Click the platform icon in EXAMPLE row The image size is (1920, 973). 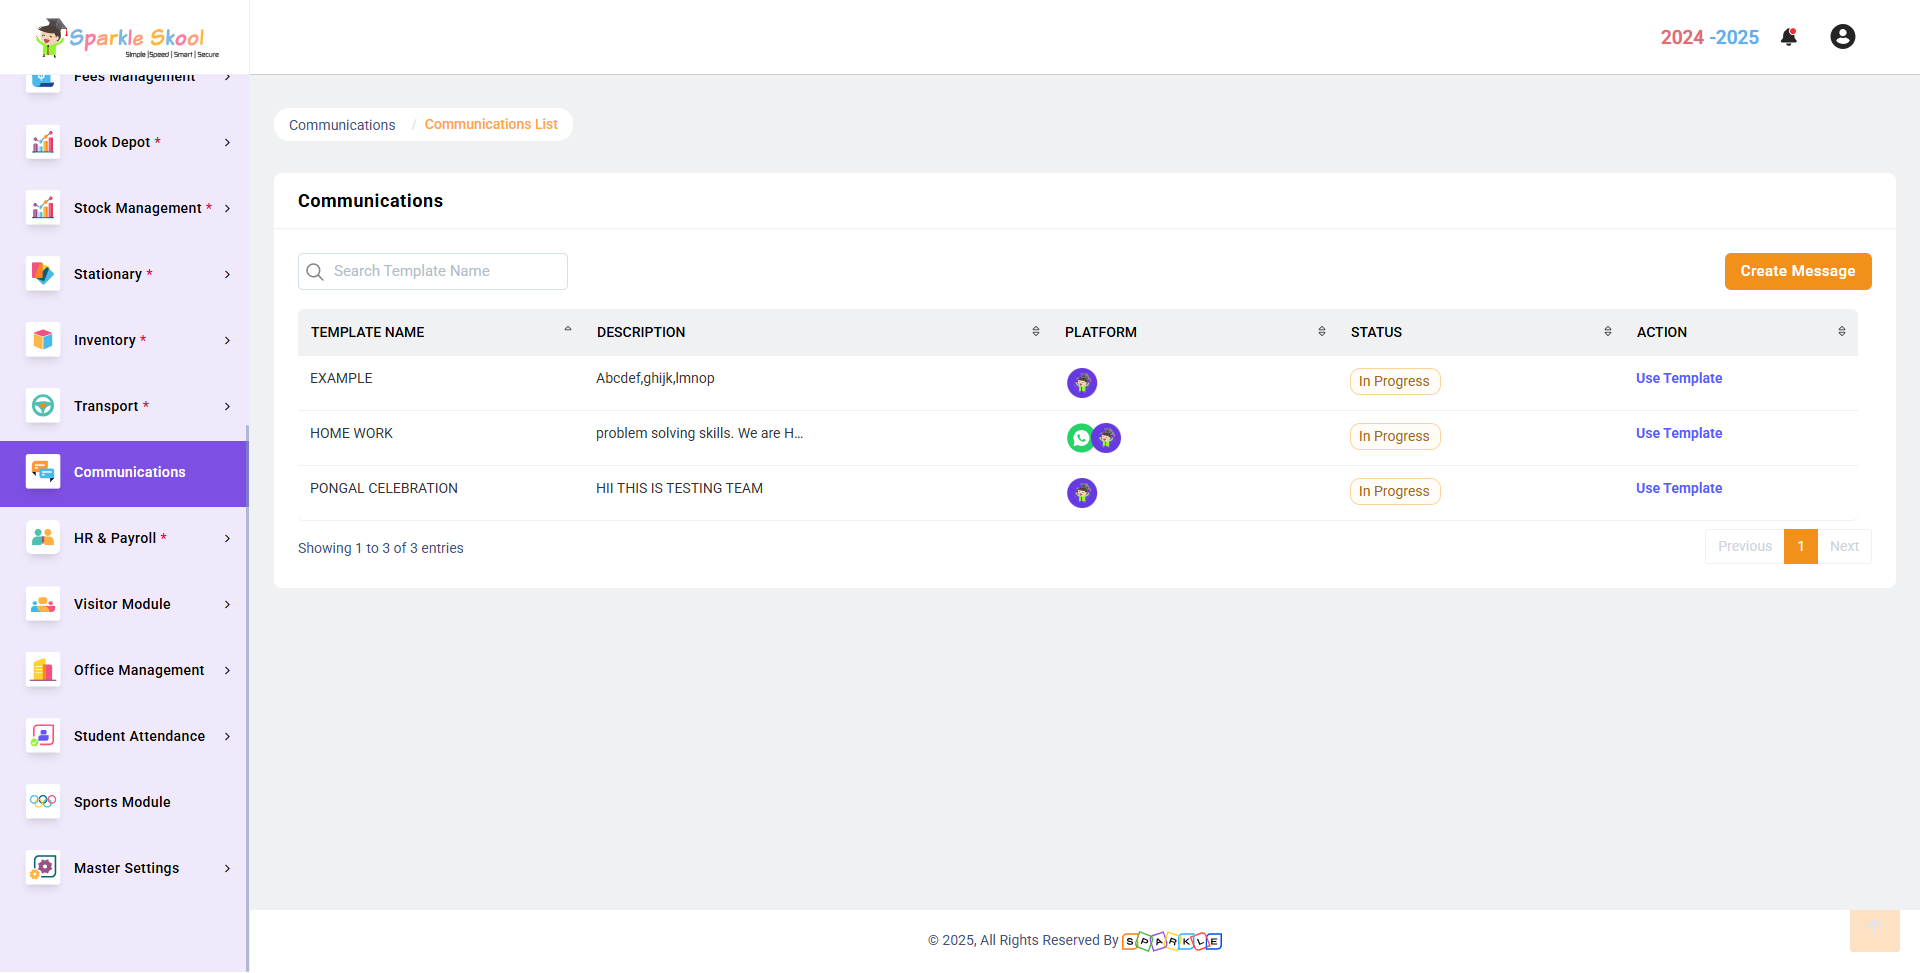(x=1082, y=383)
